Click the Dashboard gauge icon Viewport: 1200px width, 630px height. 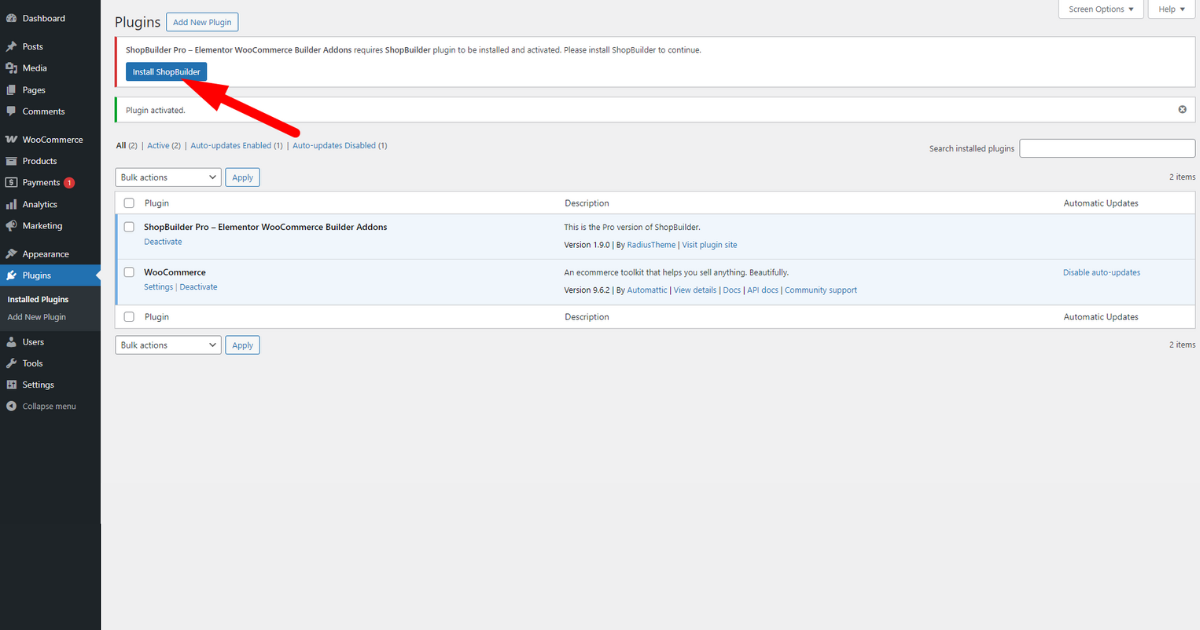click(11, 18)
